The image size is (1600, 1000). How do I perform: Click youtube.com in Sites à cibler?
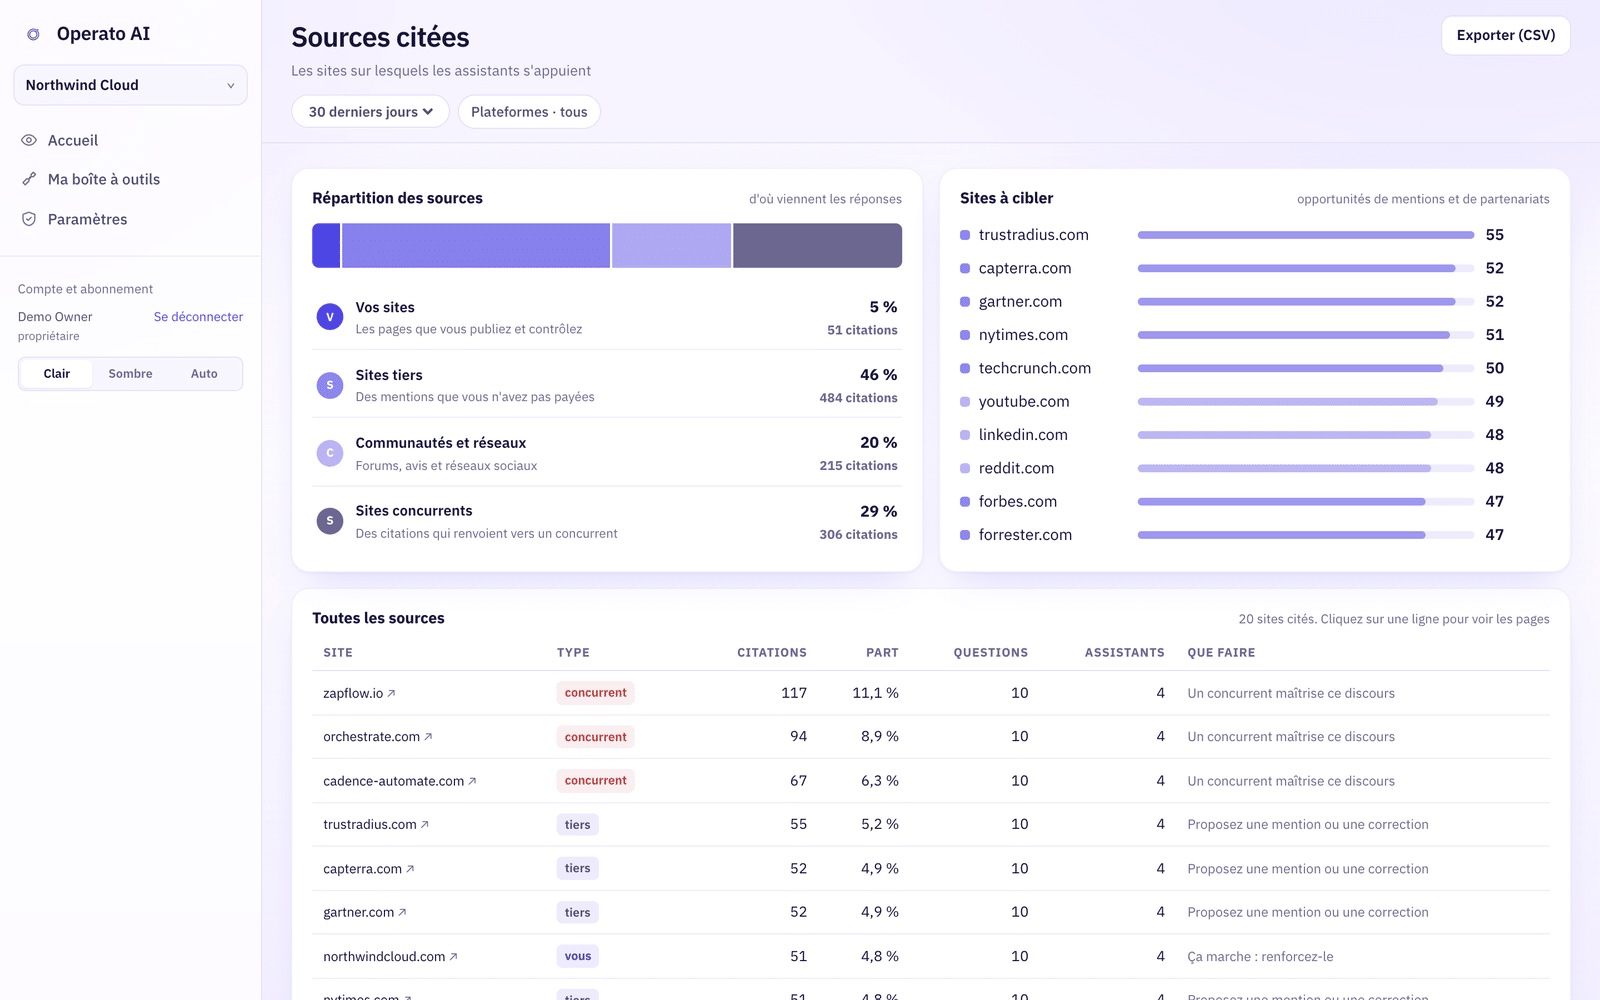click(1024, 402)
